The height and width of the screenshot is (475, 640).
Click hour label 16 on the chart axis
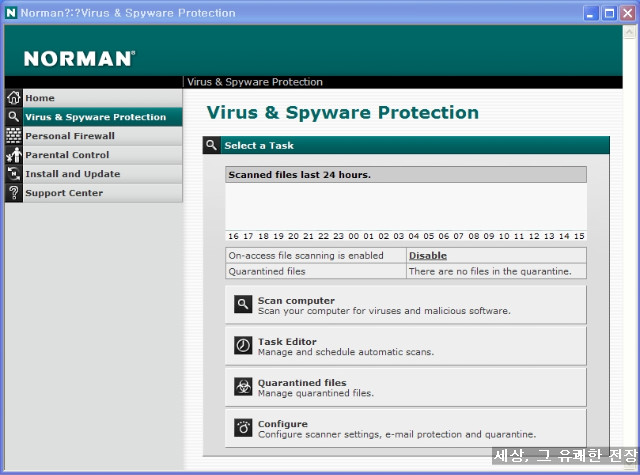tap(233, 236)
